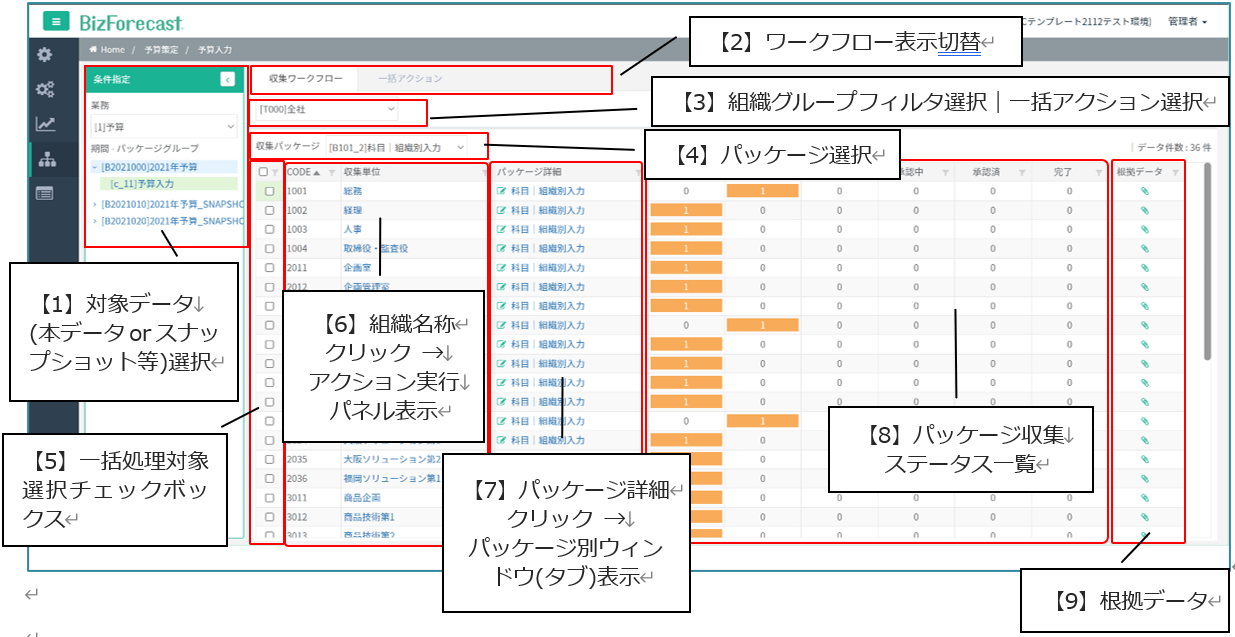Image resolution: width=1235 pixels, height=637 pixels.
Task: Click the green hamburger menu button
Action: (56, 21)
